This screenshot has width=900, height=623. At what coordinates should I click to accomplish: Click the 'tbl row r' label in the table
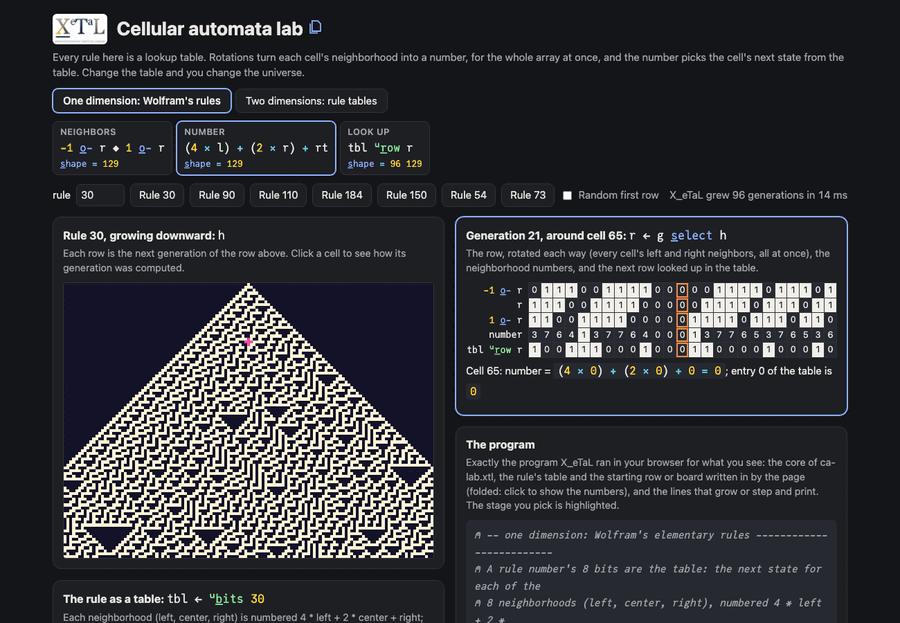tap(494, 349)
